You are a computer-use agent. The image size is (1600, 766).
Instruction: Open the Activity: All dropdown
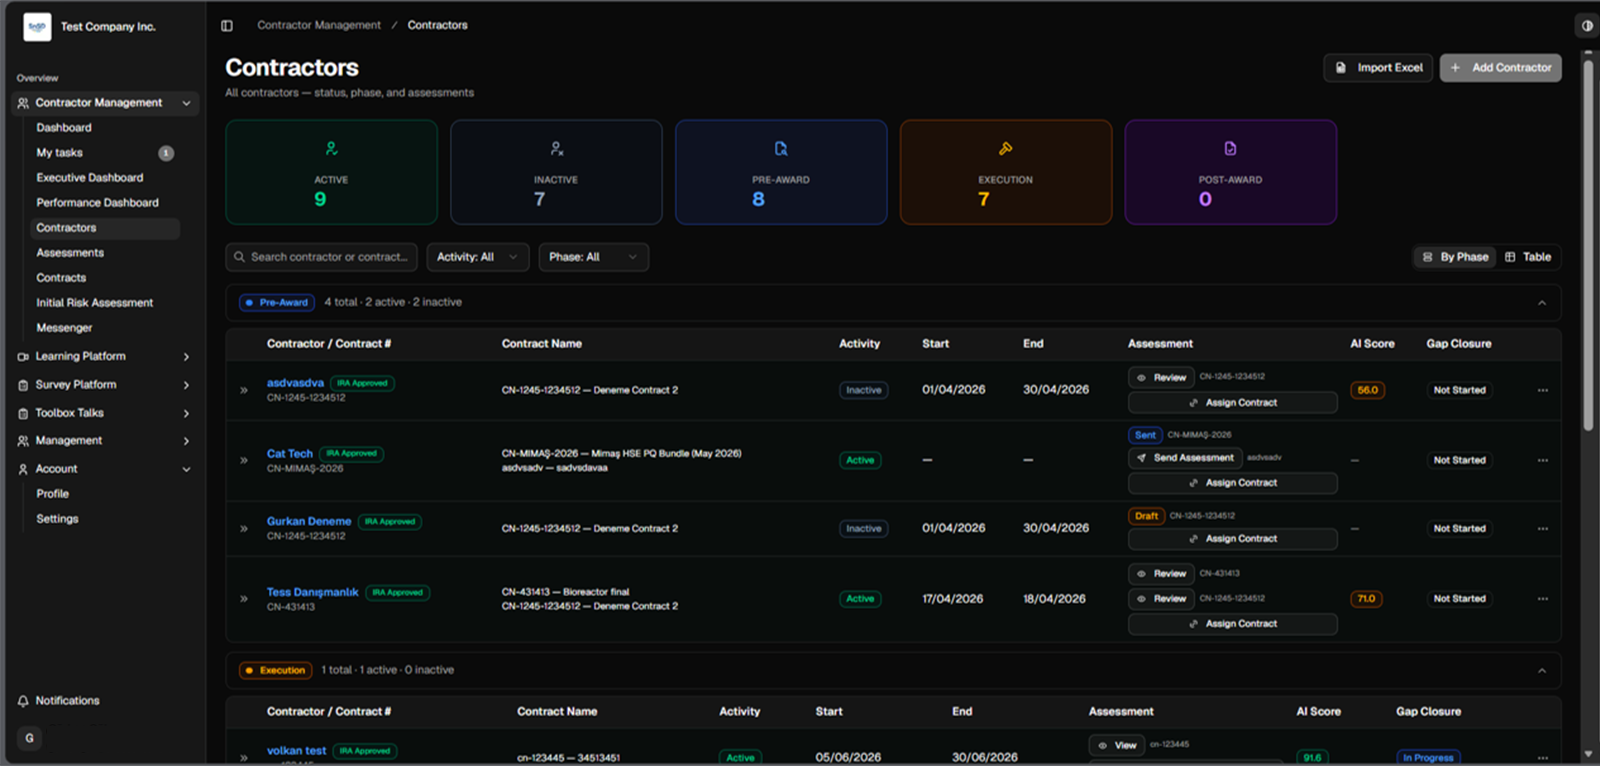(478, 257)
